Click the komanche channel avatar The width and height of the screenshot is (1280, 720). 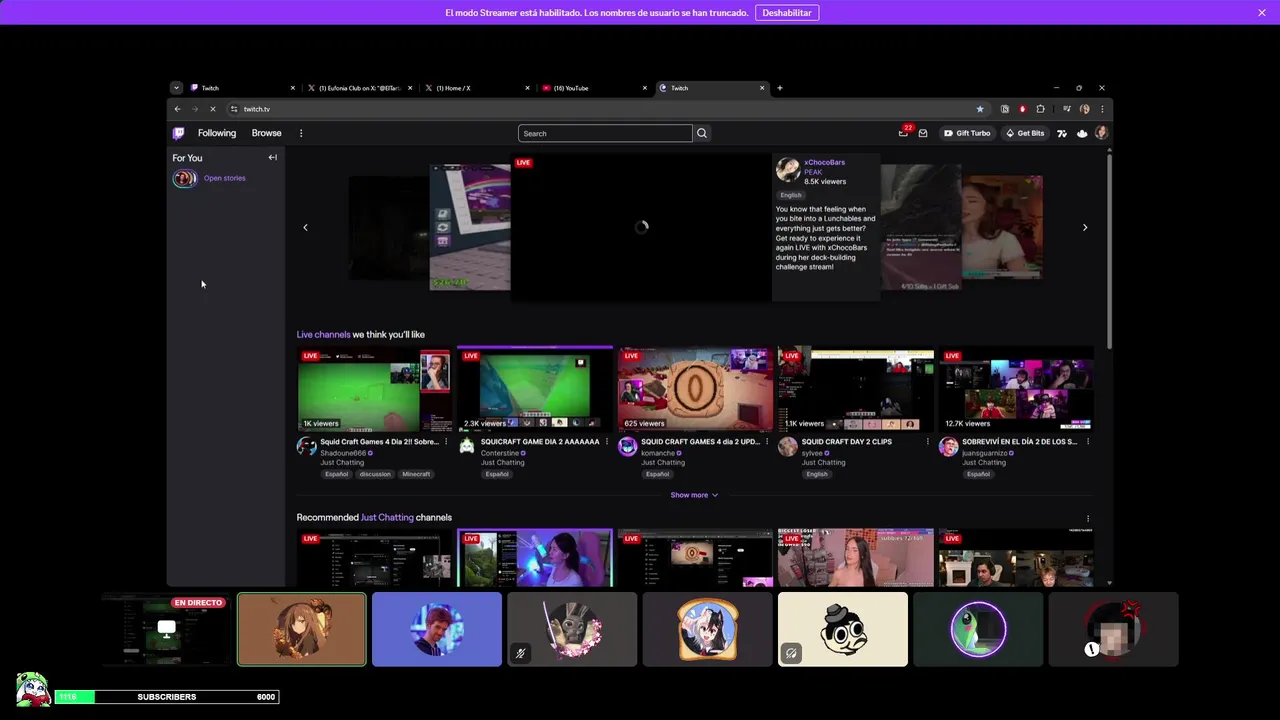[628, 446]
